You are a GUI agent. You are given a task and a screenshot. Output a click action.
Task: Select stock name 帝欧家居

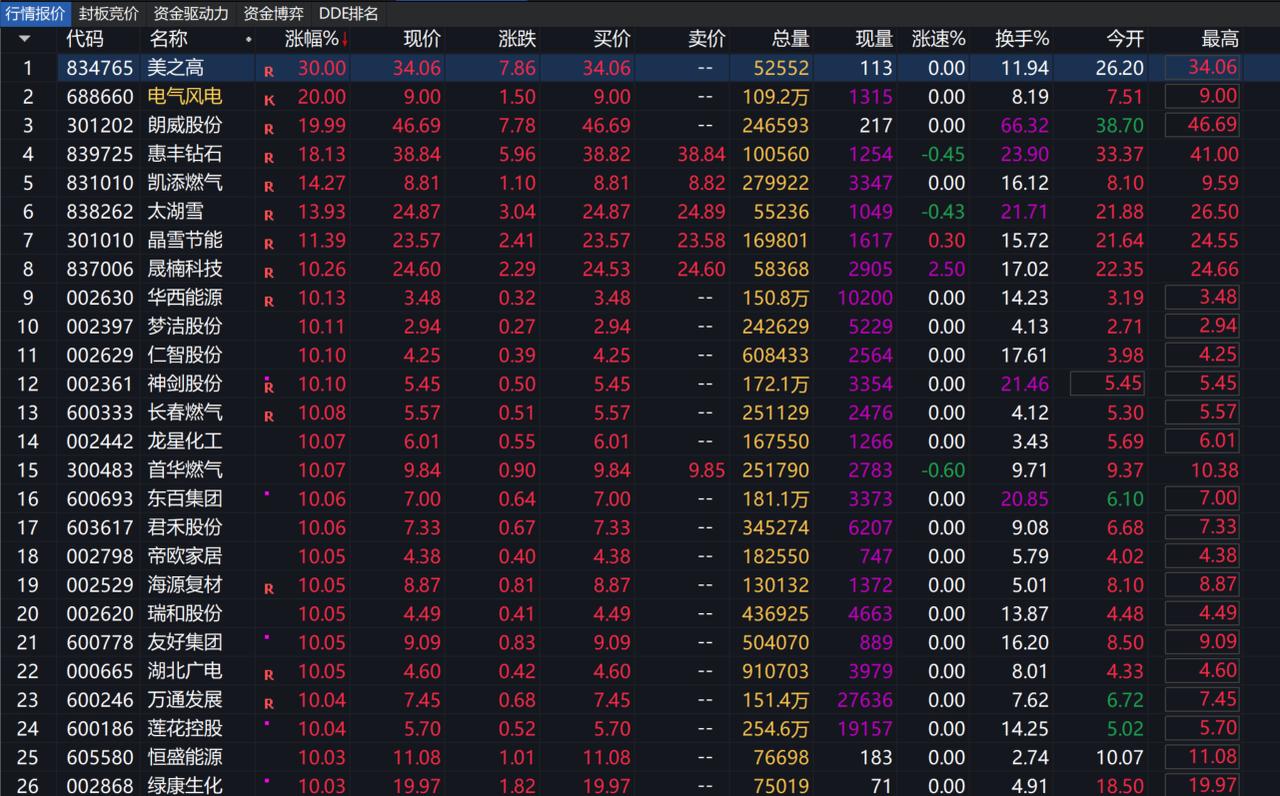(x=185, y=556)
